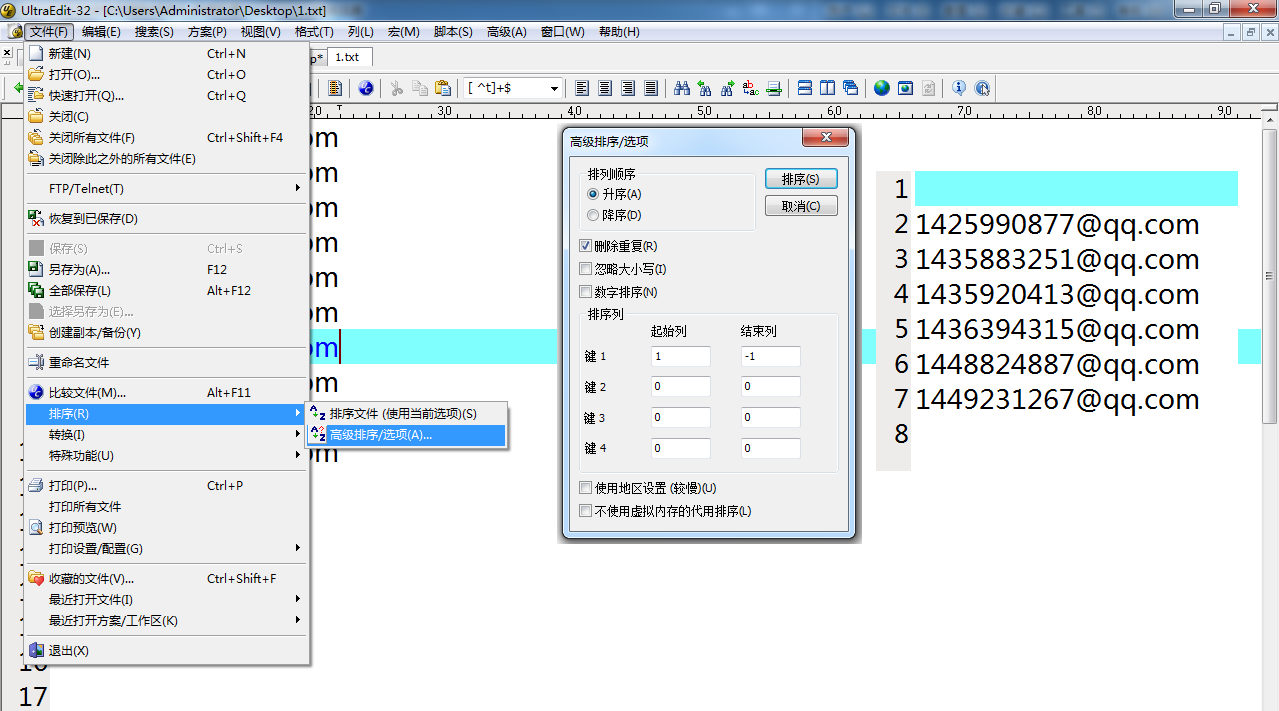Enable 不使用虚拟内存的代用排序 checkbox
The height and width of the screenshot is (711, 1279).
586,511
